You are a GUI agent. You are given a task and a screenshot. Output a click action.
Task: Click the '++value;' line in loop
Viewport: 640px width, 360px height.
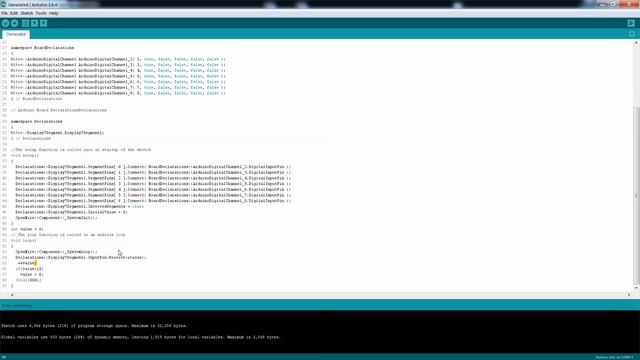pos(27,263)
